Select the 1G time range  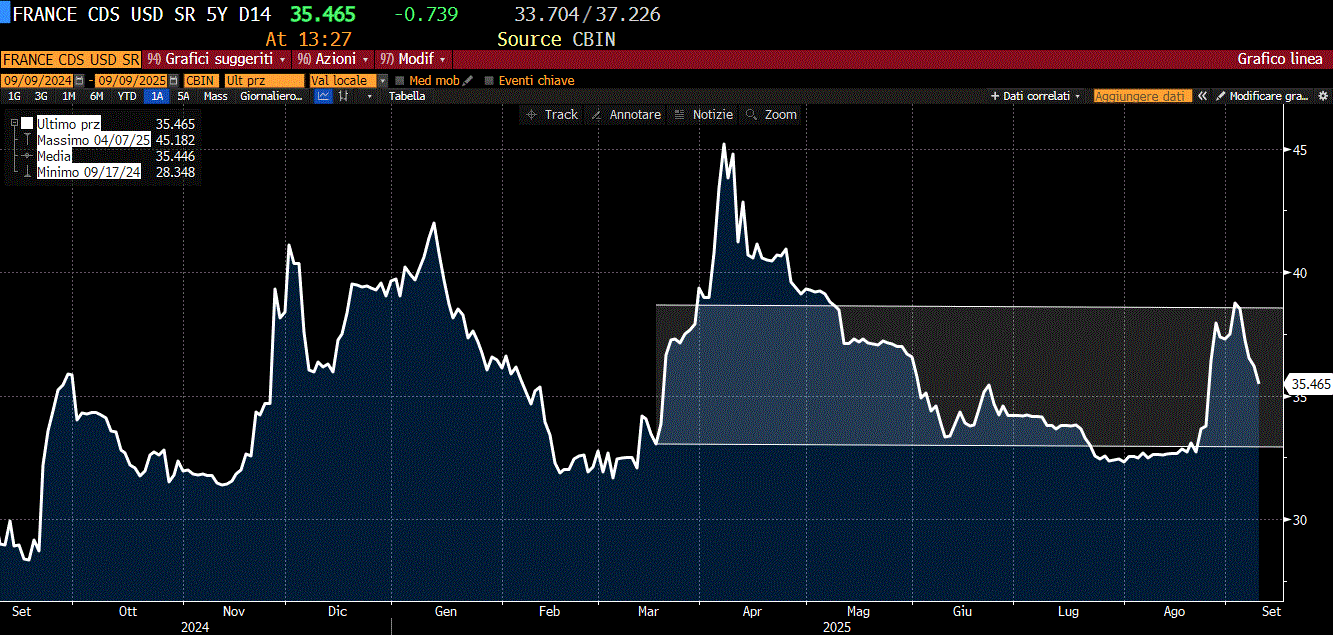tap(14, 96)
